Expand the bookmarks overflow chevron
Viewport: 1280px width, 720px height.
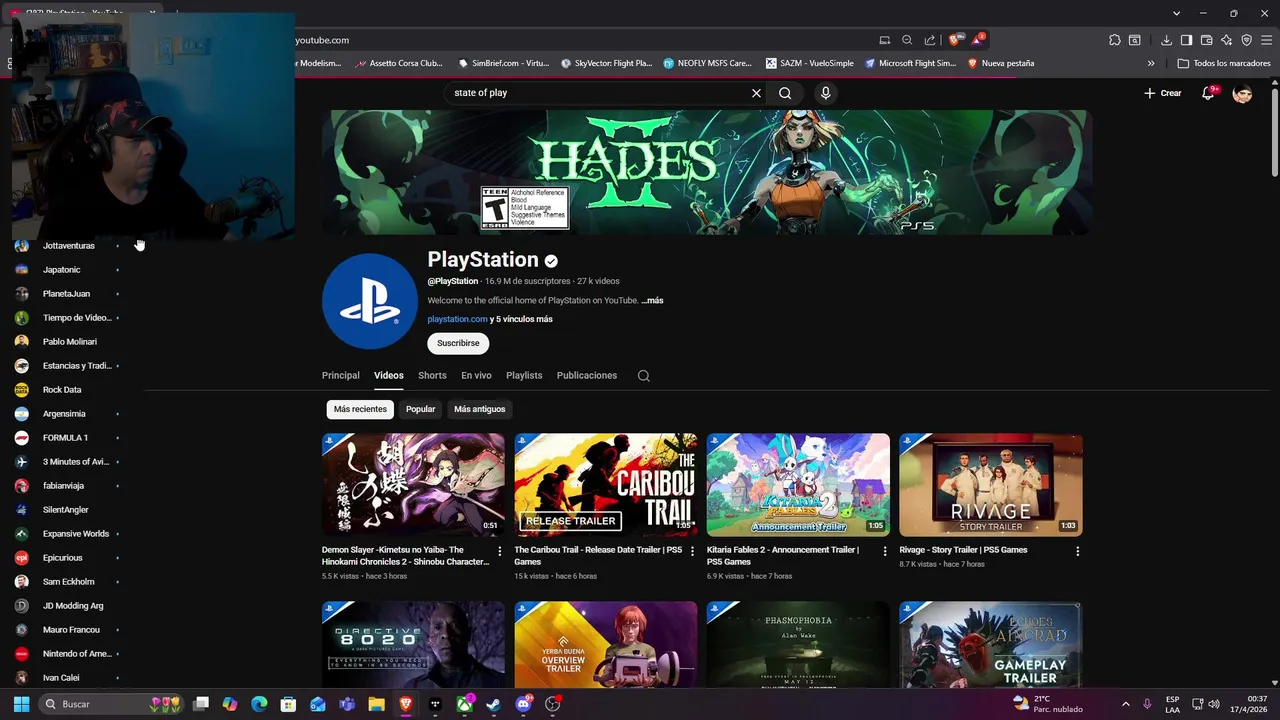pos(1151,63)
